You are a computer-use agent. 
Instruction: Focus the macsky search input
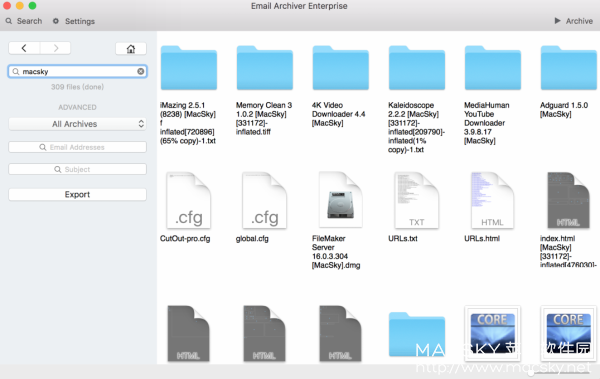click(78, 71)
